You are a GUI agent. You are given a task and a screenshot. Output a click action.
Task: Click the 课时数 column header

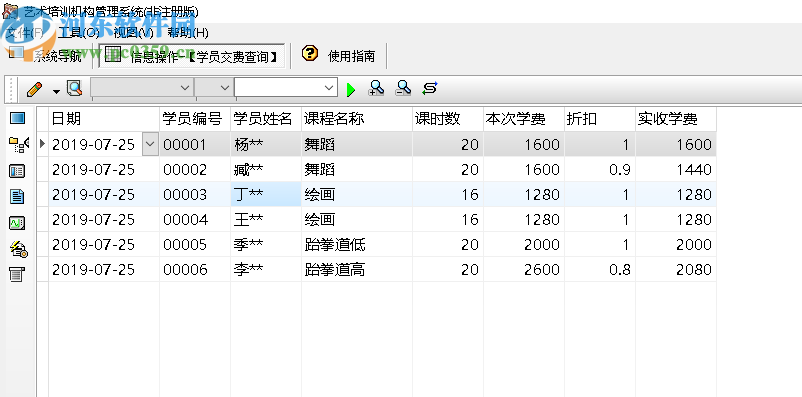448,119
